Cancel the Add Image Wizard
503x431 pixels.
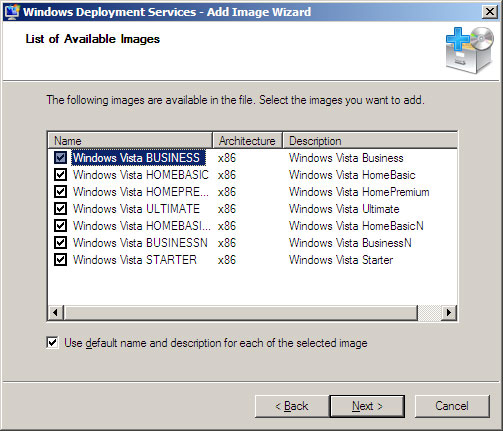(452, 406)
